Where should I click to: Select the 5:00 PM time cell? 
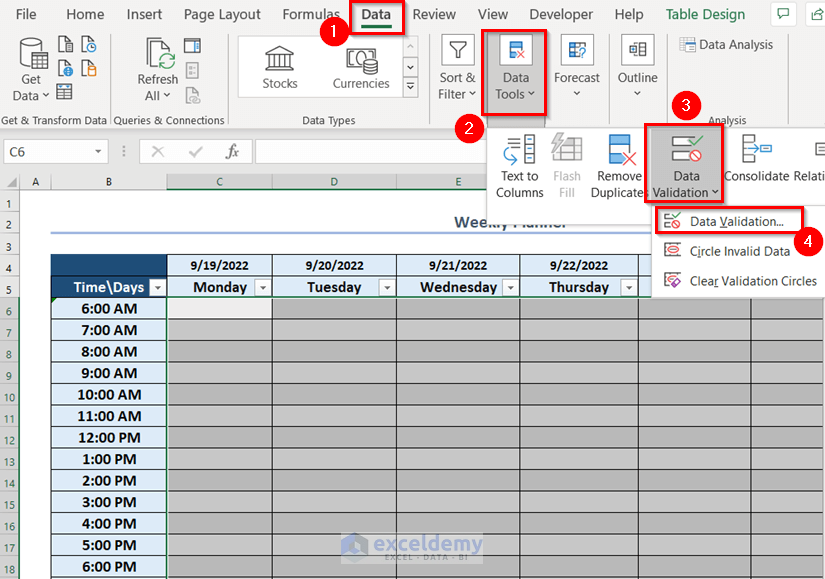(x=109, y=545)
